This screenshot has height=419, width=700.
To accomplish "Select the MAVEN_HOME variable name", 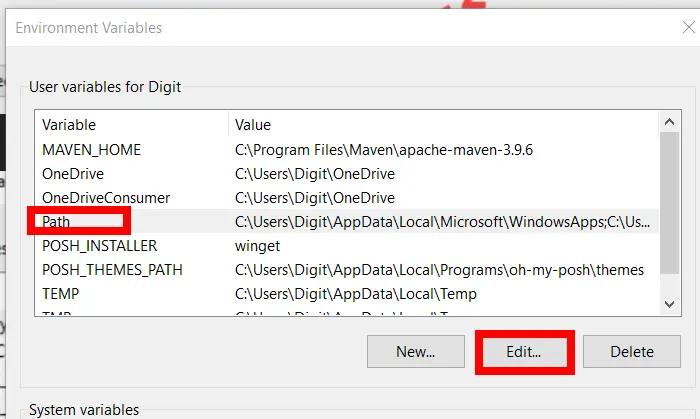I will [91, 150].
